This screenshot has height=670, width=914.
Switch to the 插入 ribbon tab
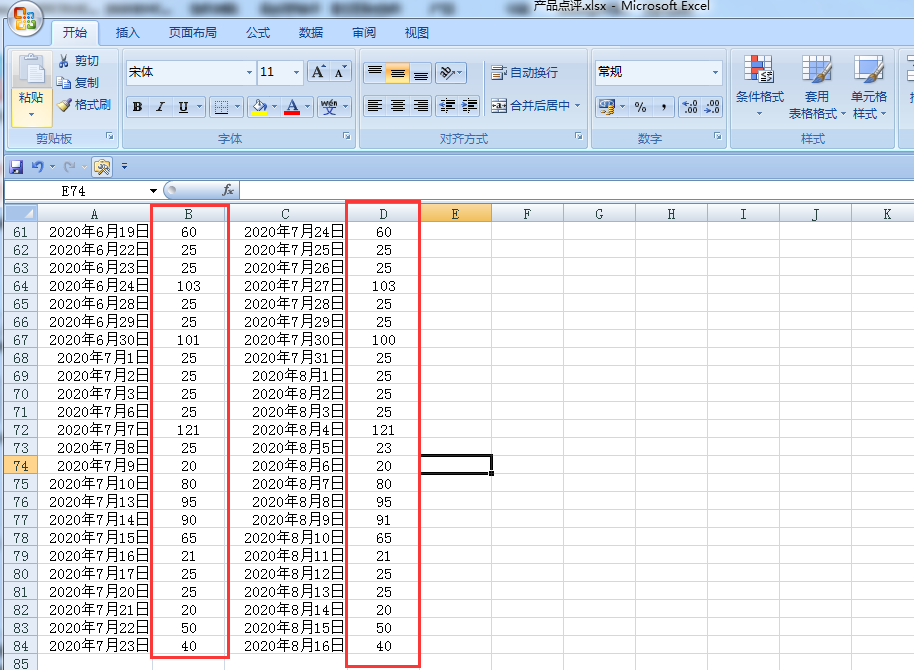(127, 33)
